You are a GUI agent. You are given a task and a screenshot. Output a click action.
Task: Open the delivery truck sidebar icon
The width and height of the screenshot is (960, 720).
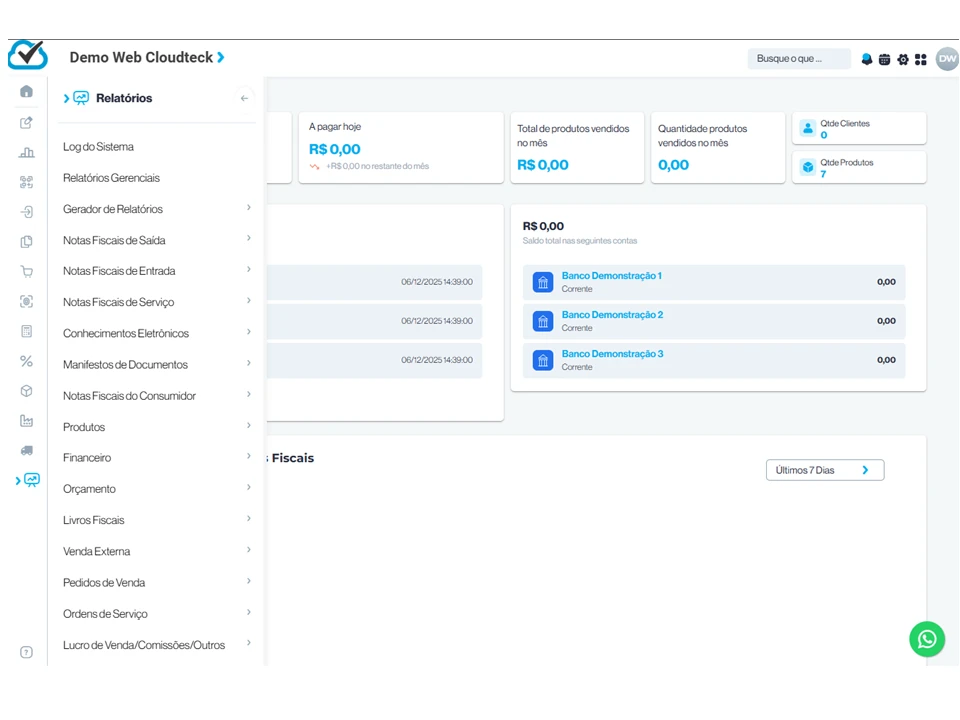(x=27, y=450)
